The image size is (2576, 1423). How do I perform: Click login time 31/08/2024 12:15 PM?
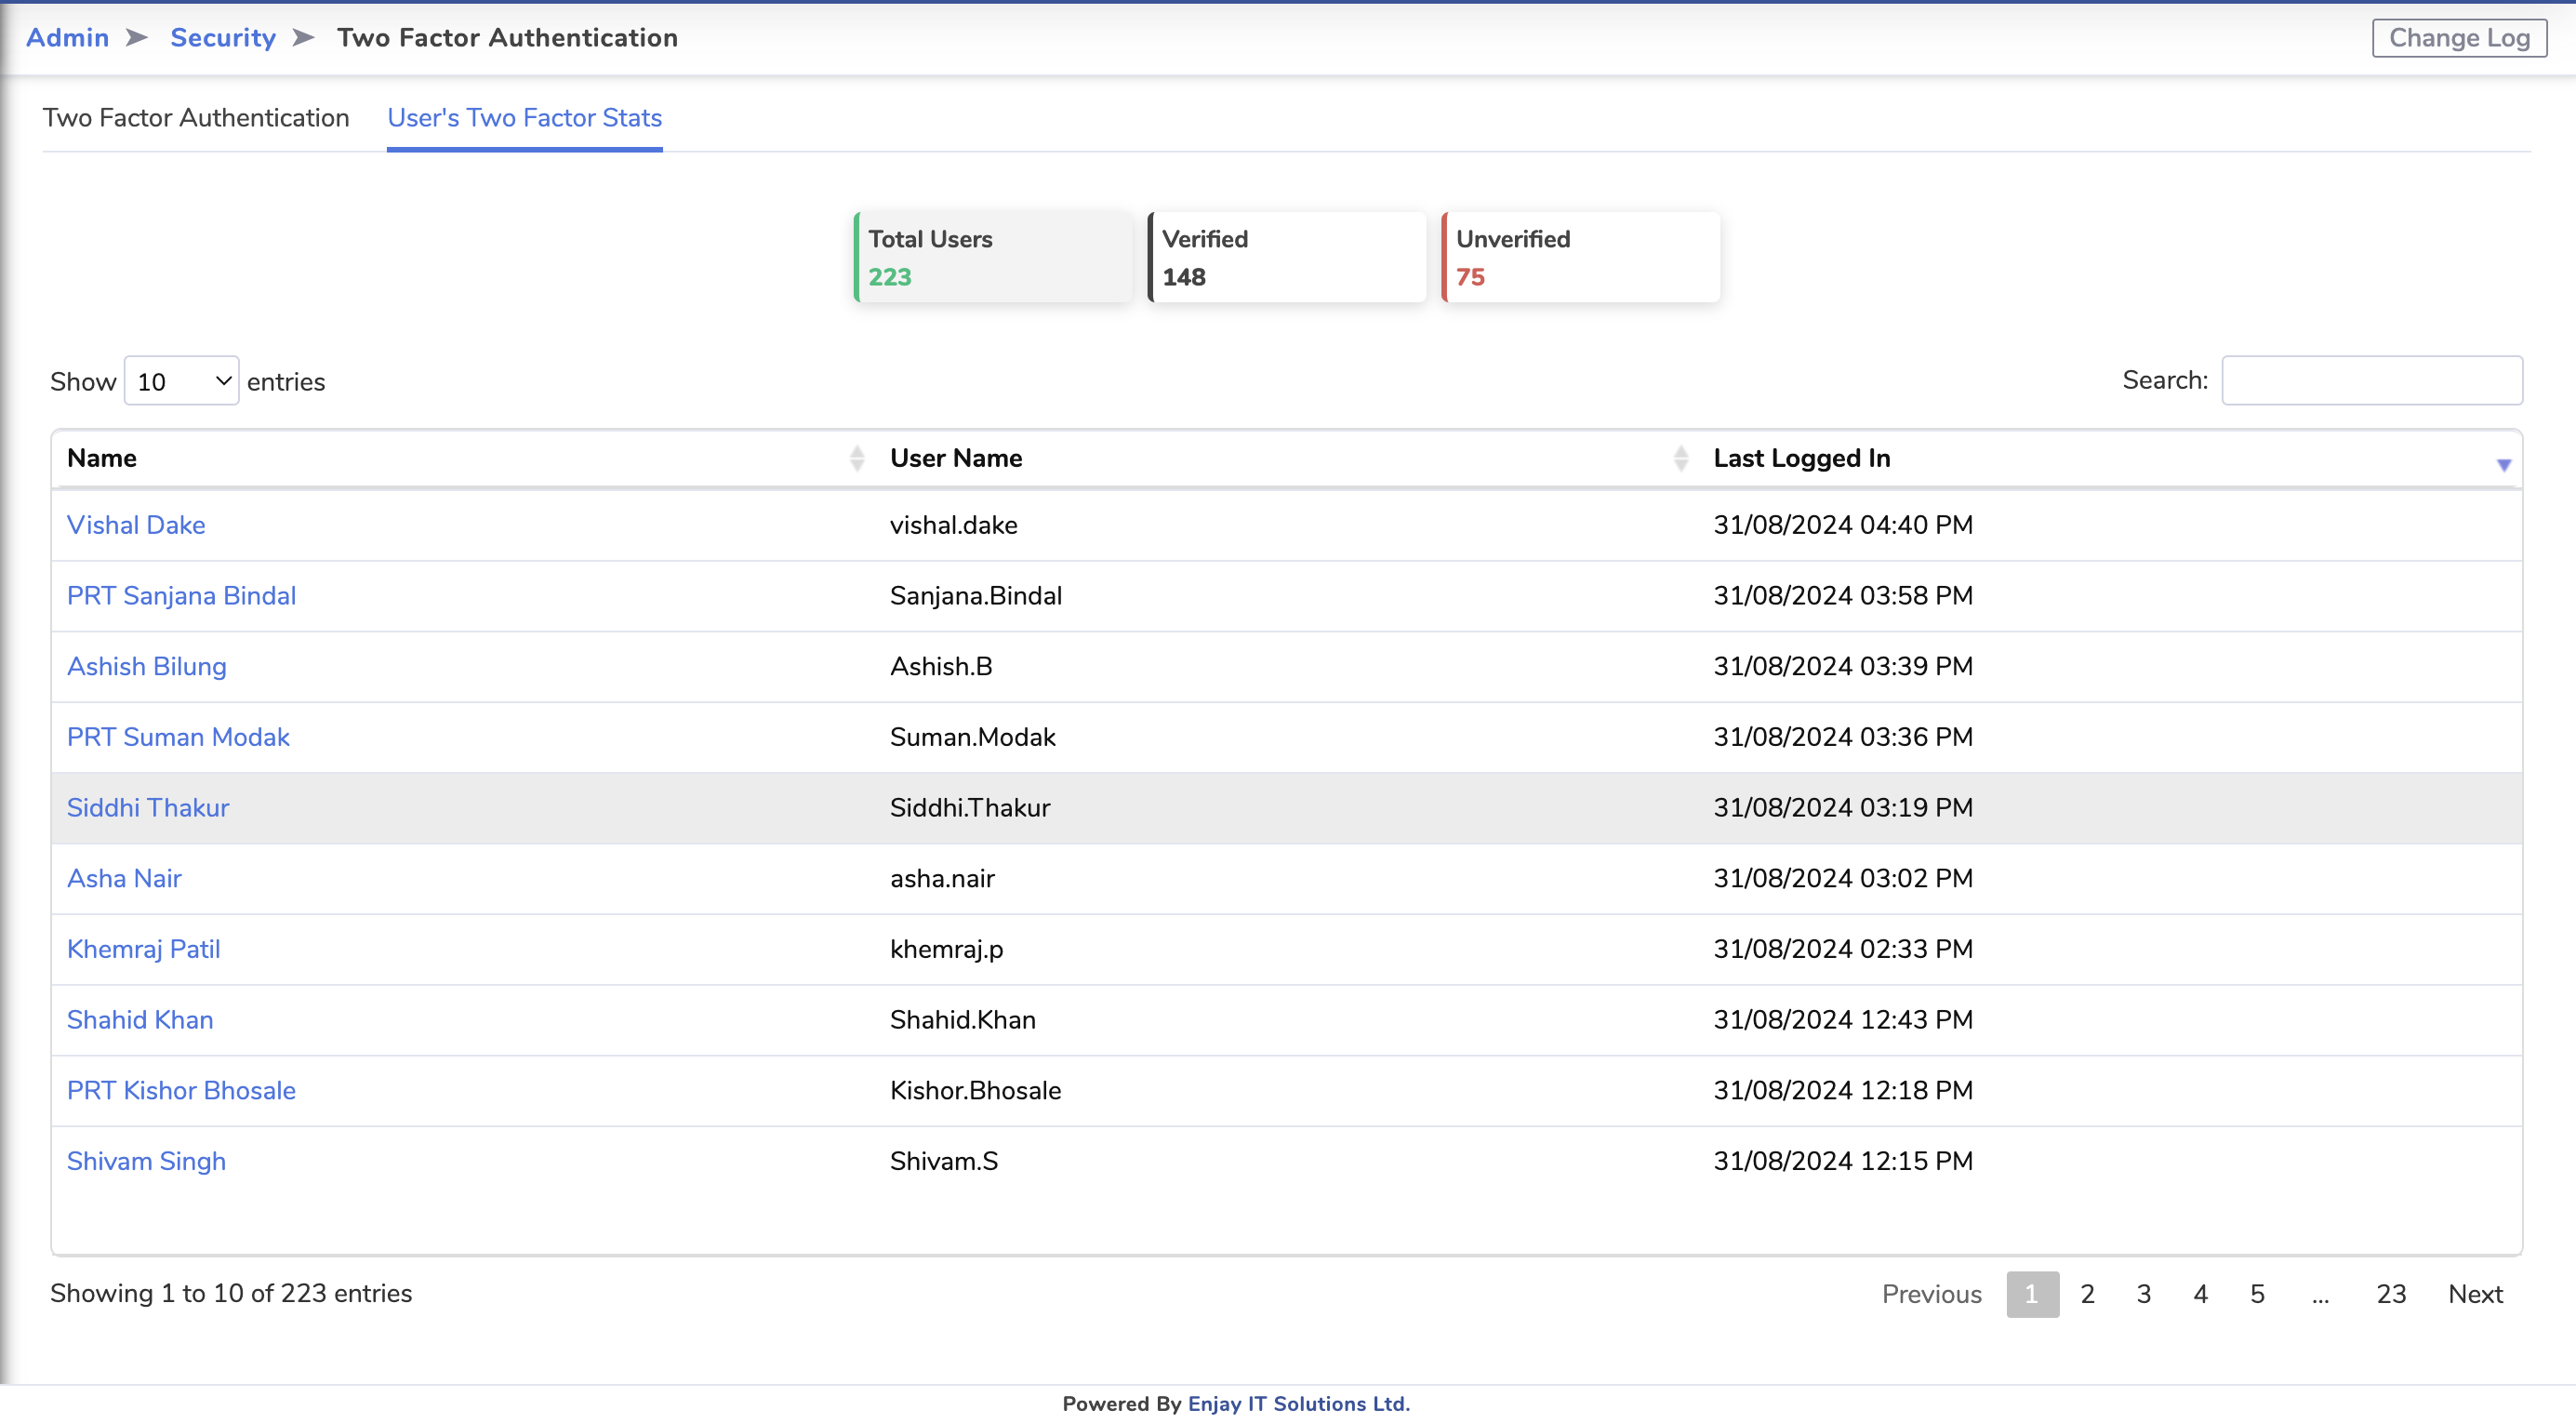(x=1843, y=1161)
